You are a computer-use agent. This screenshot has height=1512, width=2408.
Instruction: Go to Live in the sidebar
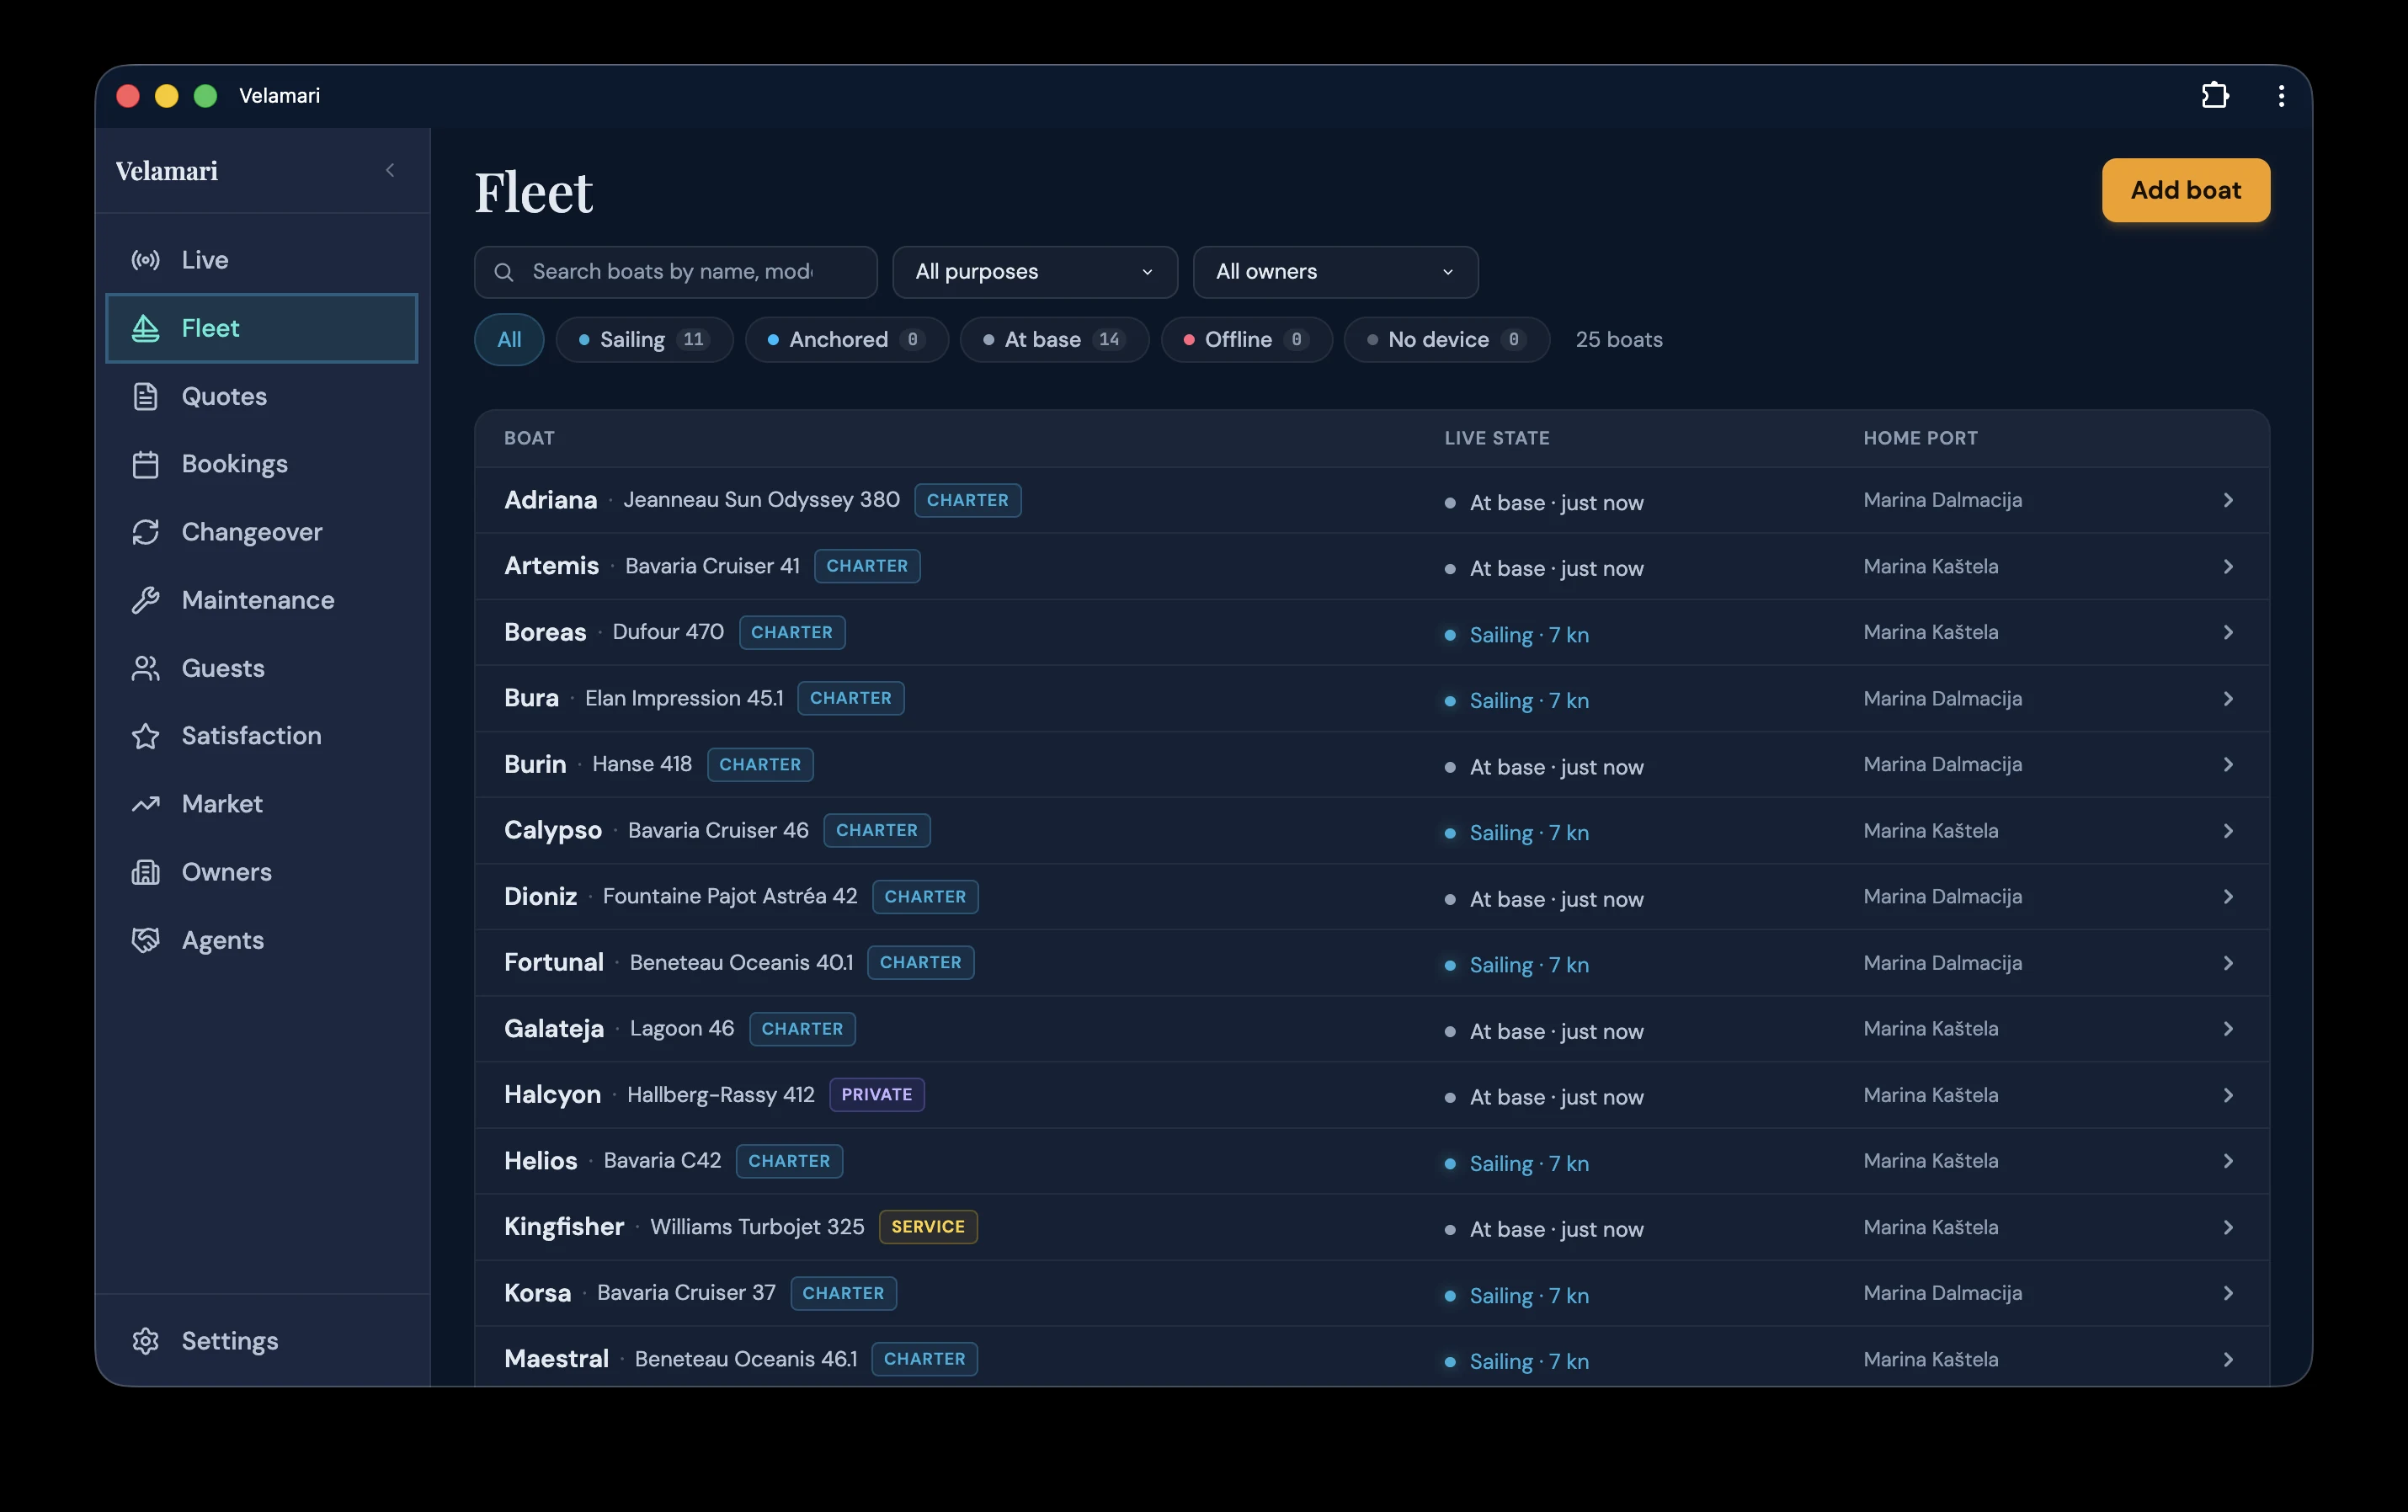click(x=262, y=260)
